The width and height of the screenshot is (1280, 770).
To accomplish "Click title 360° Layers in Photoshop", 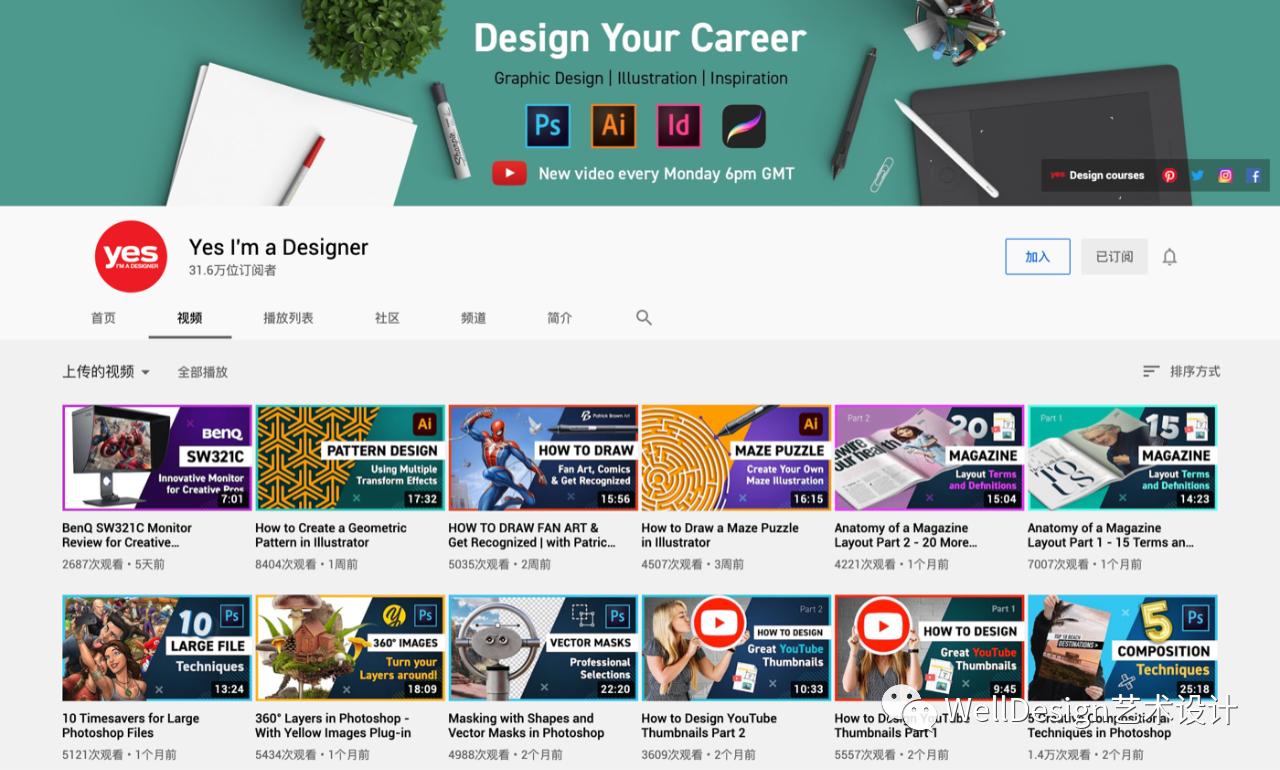I will coord(333,725).
